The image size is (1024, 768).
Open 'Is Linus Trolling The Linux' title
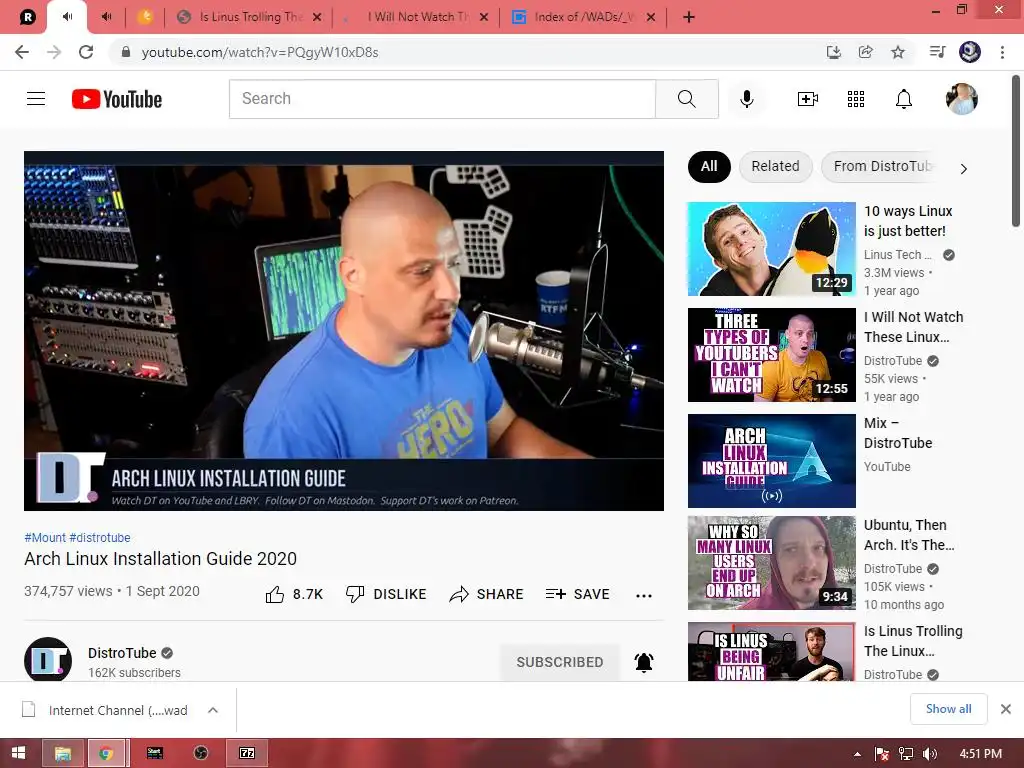pos(913,641)
